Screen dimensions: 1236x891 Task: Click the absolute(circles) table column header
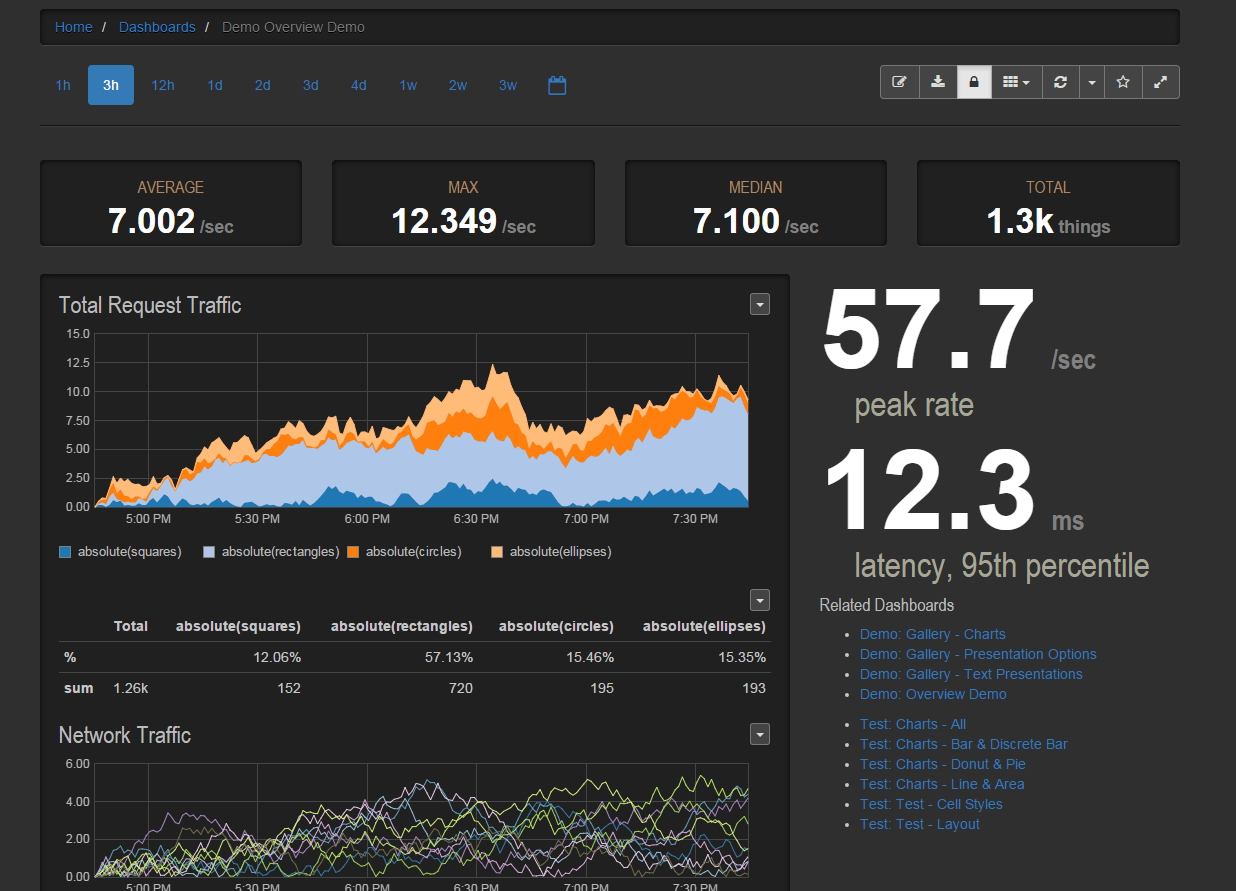[556, 626]
